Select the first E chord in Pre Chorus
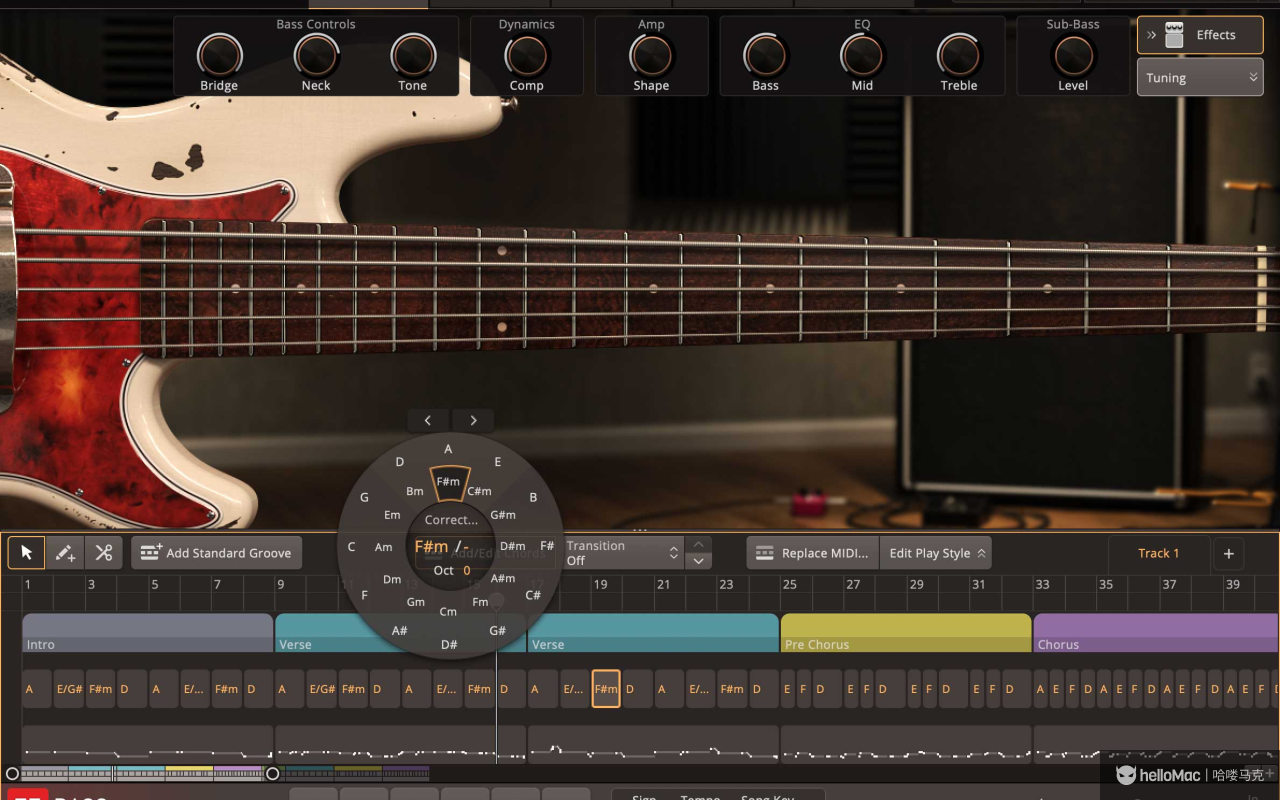 click(788, 689)
